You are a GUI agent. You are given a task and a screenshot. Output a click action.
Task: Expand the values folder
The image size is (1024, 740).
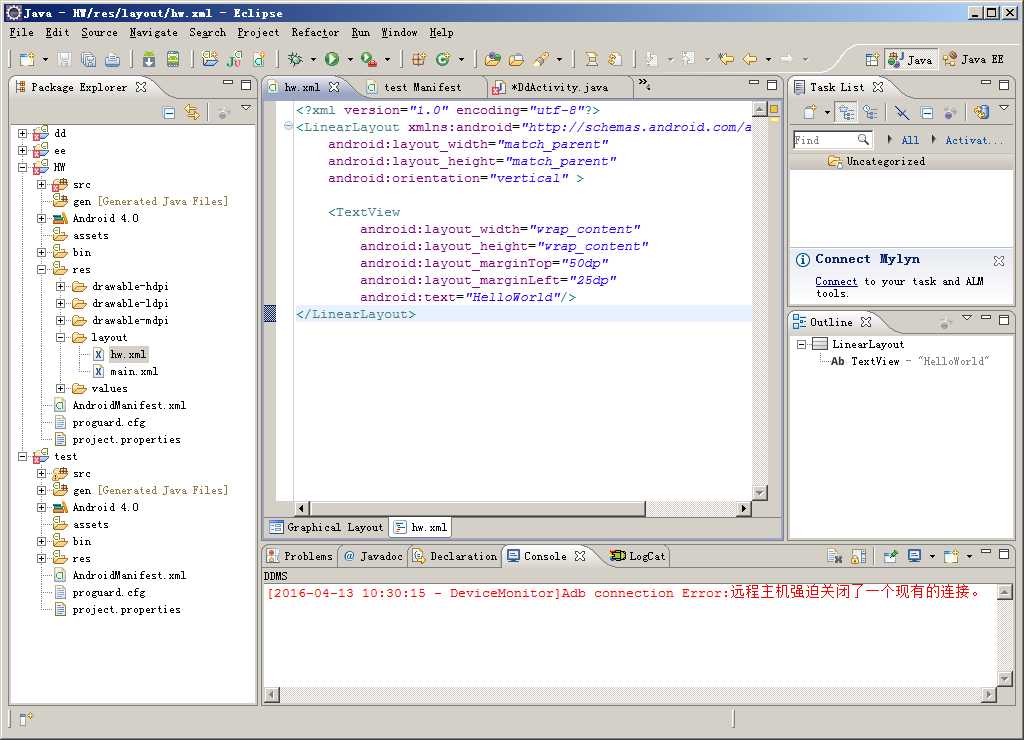point(61,388)
